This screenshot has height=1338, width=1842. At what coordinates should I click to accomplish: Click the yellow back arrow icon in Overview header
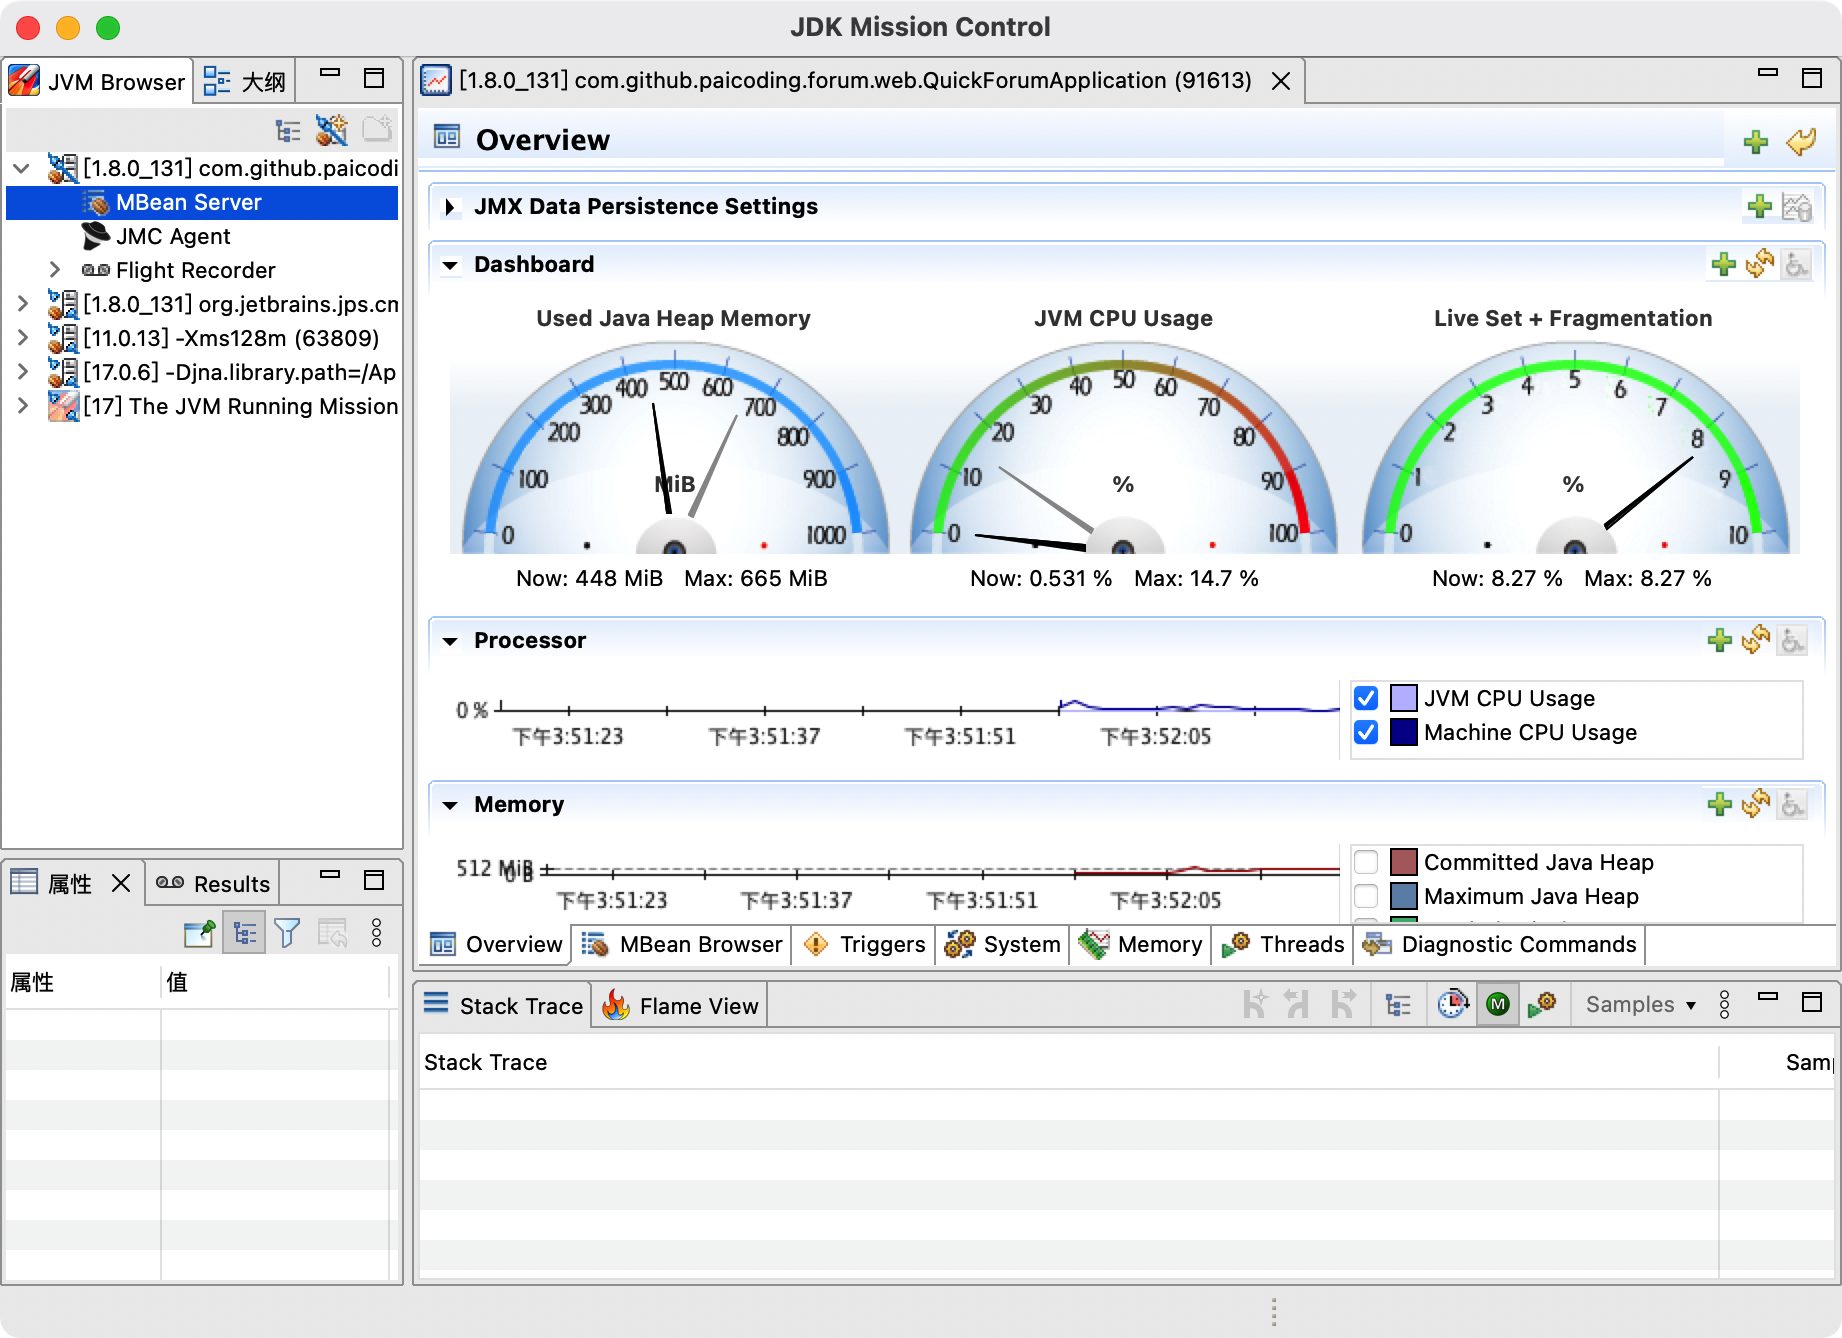tap(1801, 141)
